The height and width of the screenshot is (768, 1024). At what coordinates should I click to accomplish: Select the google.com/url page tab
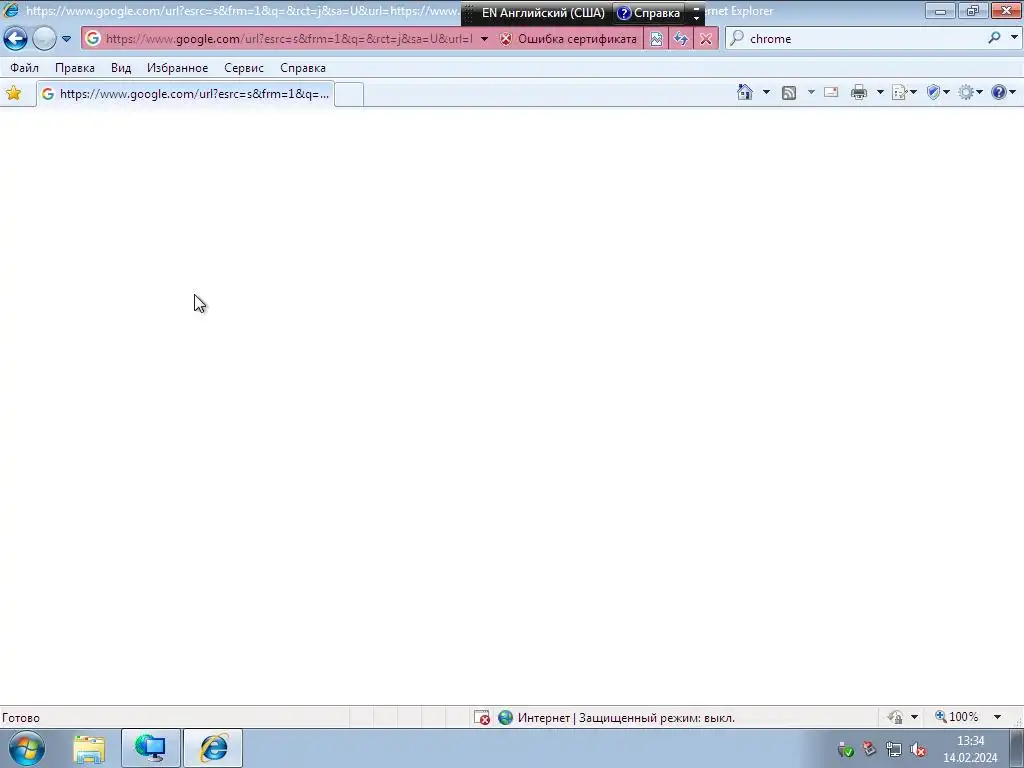pos(185,94)
